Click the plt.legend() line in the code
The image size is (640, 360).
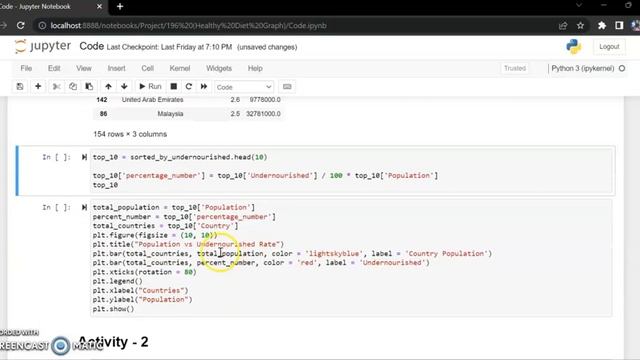[x=118, y=281]
